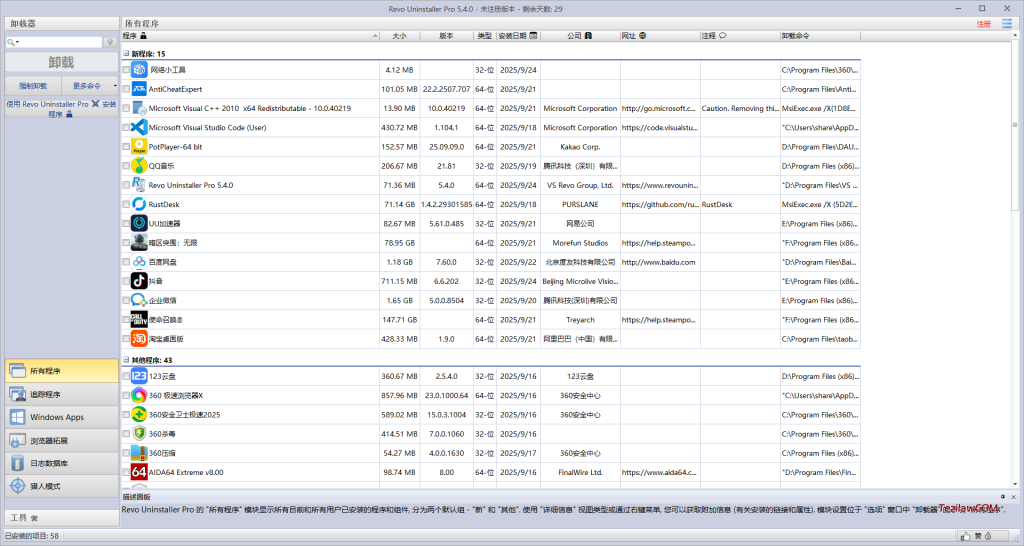The width and height of the screenshot is (1024, 546).
Task: Click the 淘宝桌面版 program icon
Action: point(139,339)
